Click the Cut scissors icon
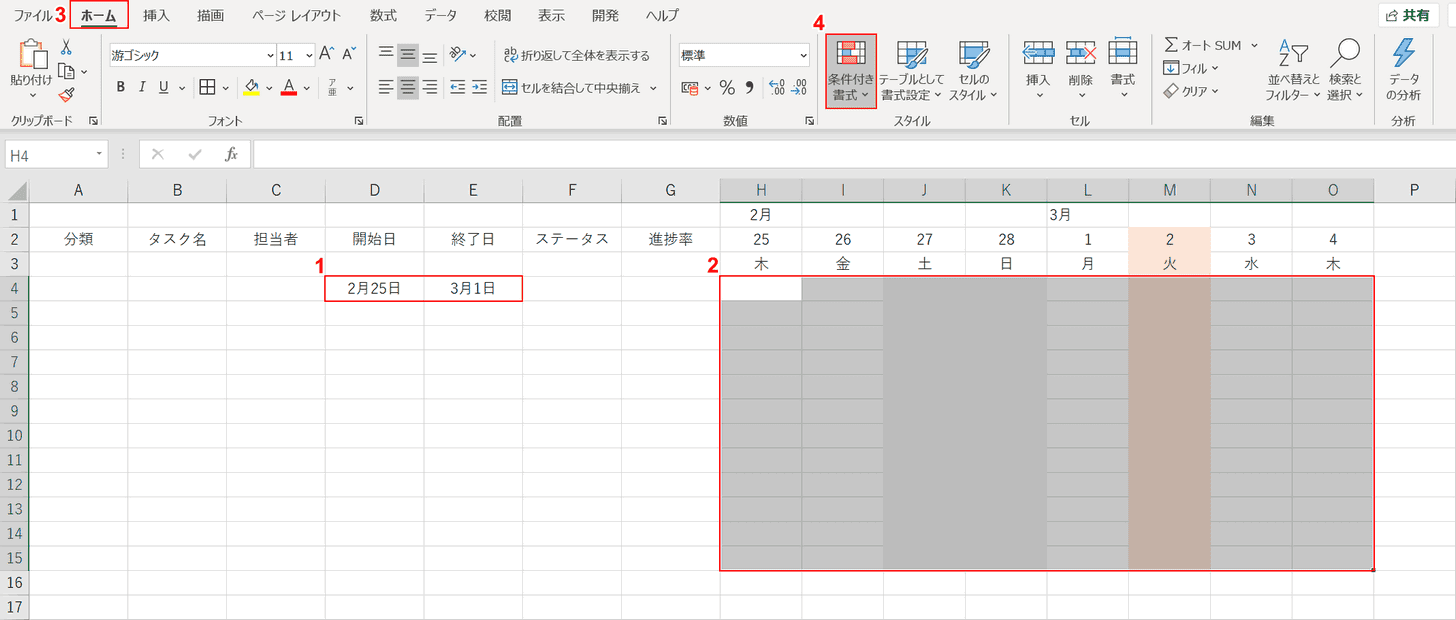1456x620 pixels. coord(67,47)
